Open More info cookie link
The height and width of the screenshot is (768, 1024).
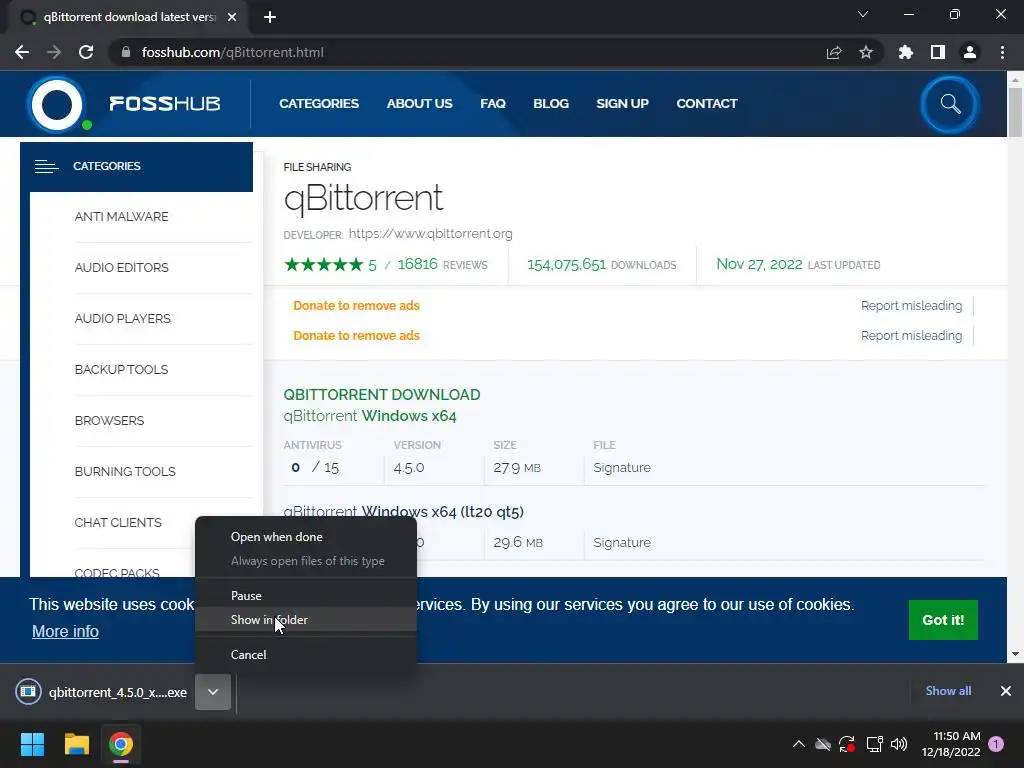(x=65, y=632)
